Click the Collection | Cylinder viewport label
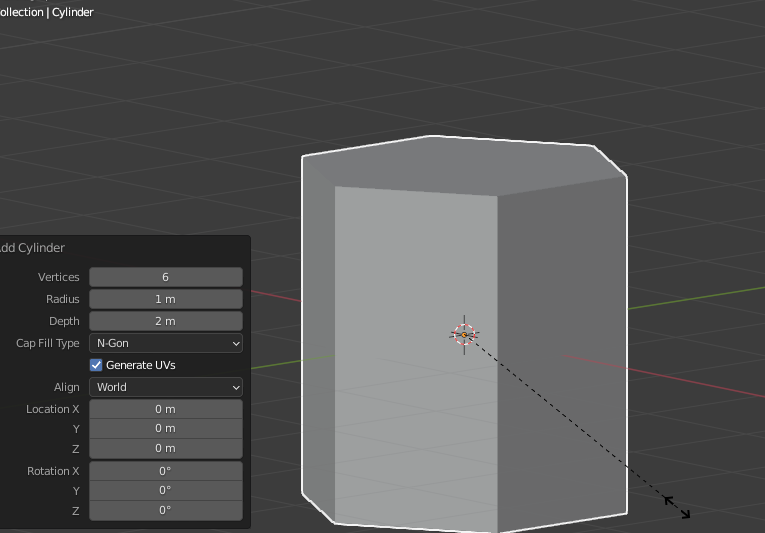Viewport: 765px width, 533px height. click(x=46, y=12)
